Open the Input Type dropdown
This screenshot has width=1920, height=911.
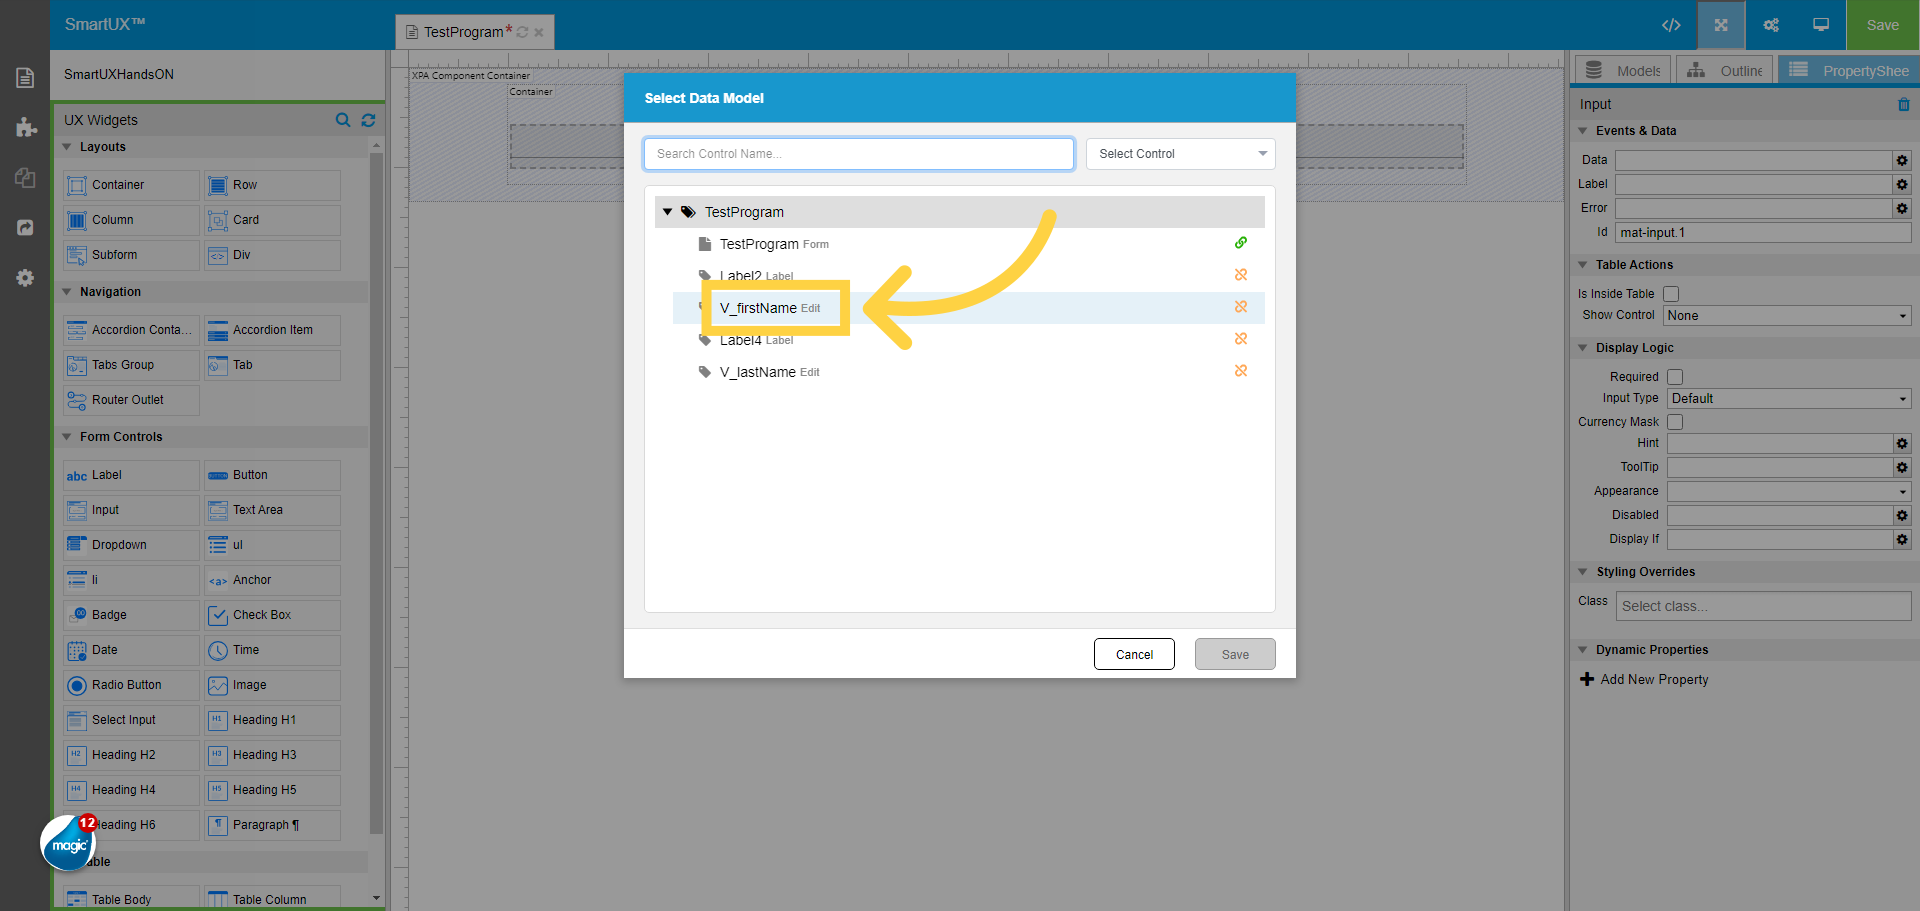1788,399
